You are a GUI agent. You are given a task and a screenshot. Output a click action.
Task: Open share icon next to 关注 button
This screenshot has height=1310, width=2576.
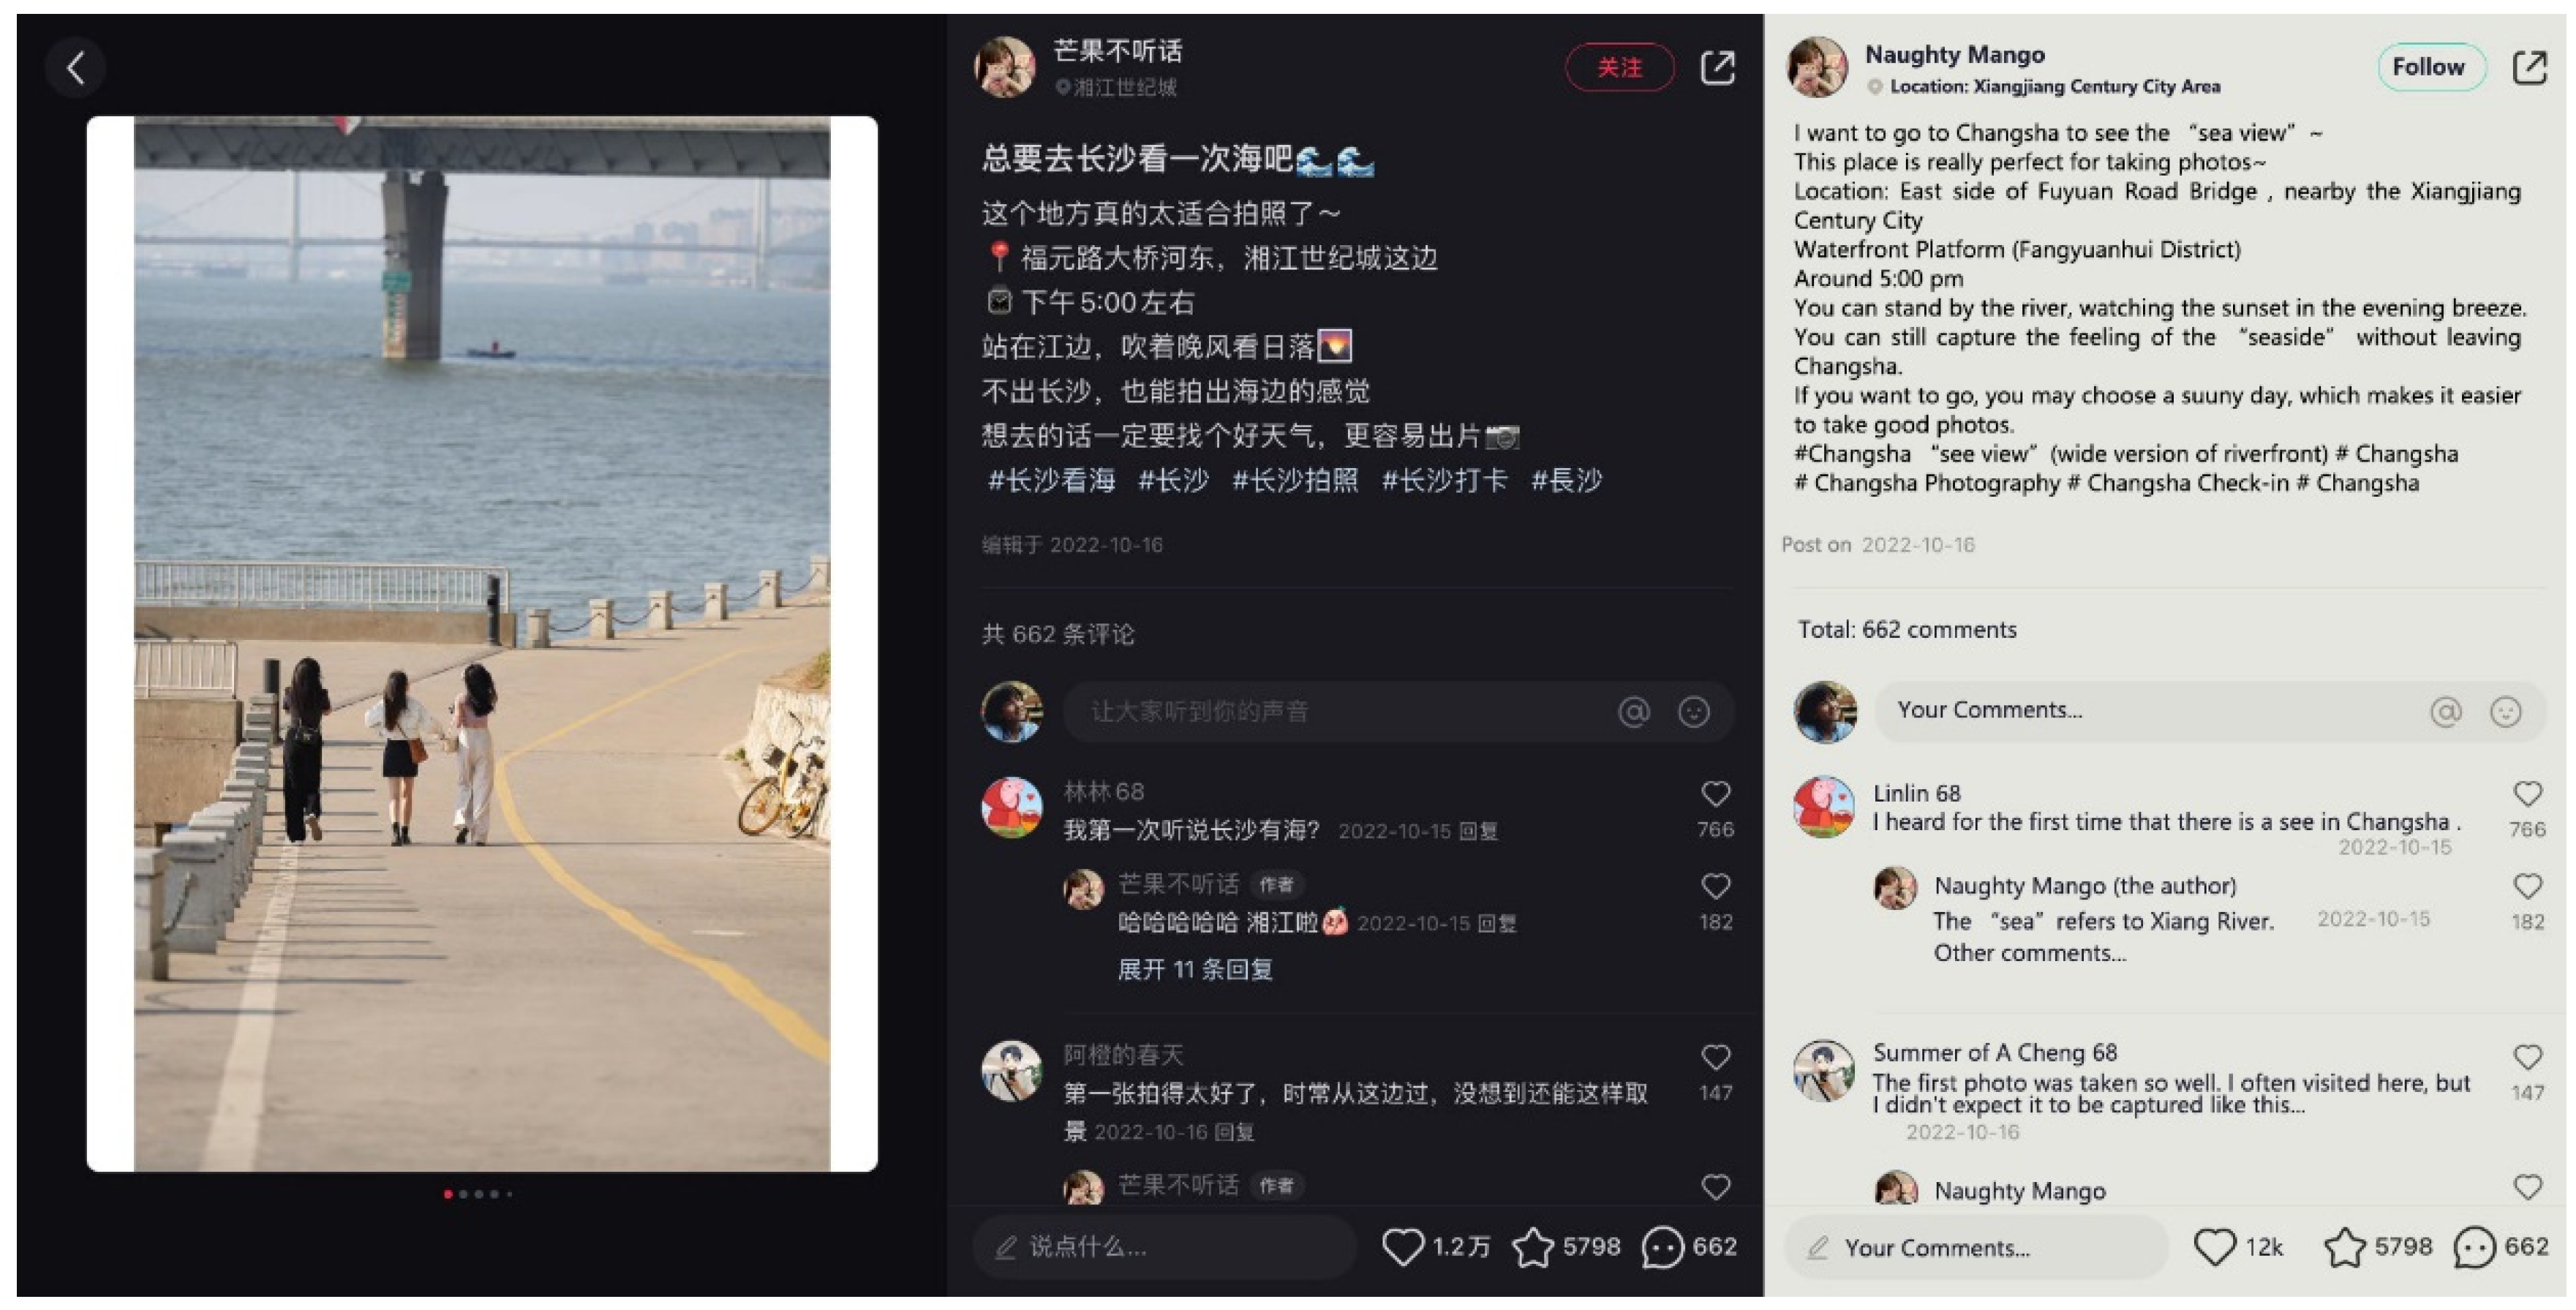tap(1717, 68)
